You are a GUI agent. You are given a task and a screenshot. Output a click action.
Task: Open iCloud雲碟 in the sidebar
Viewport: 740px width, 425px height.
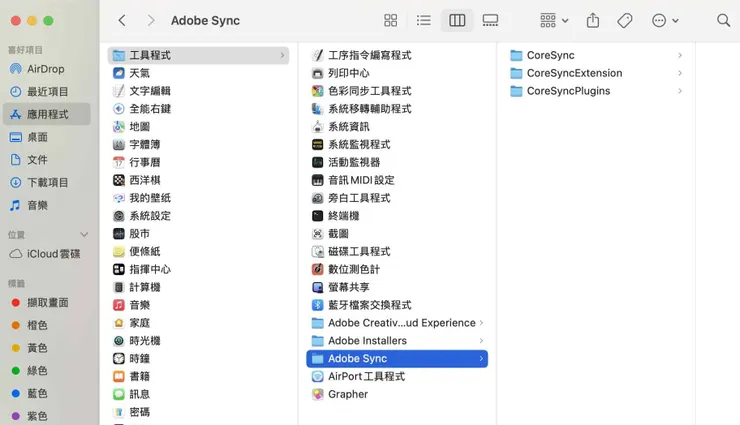click(x=46, y=254)
